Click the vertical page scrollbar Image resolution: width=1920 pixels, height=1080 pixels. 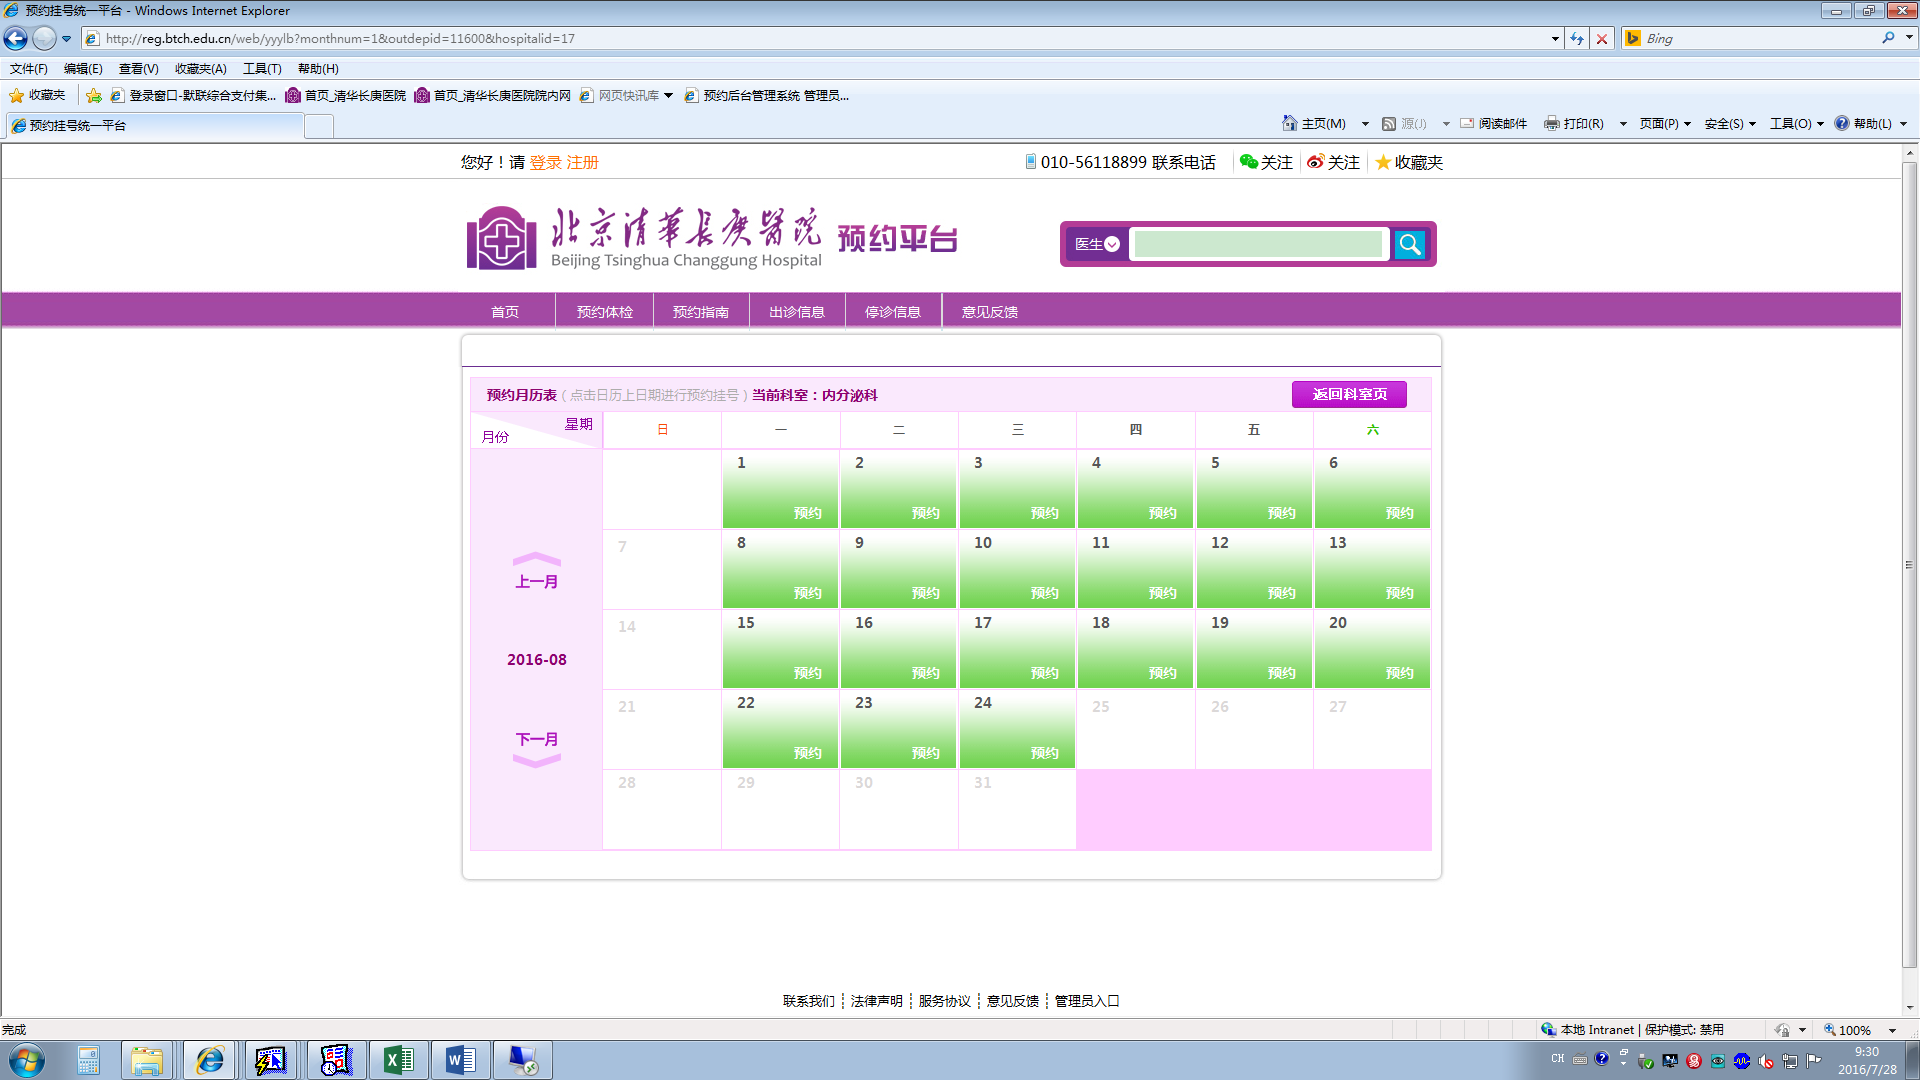point(1909,565)
